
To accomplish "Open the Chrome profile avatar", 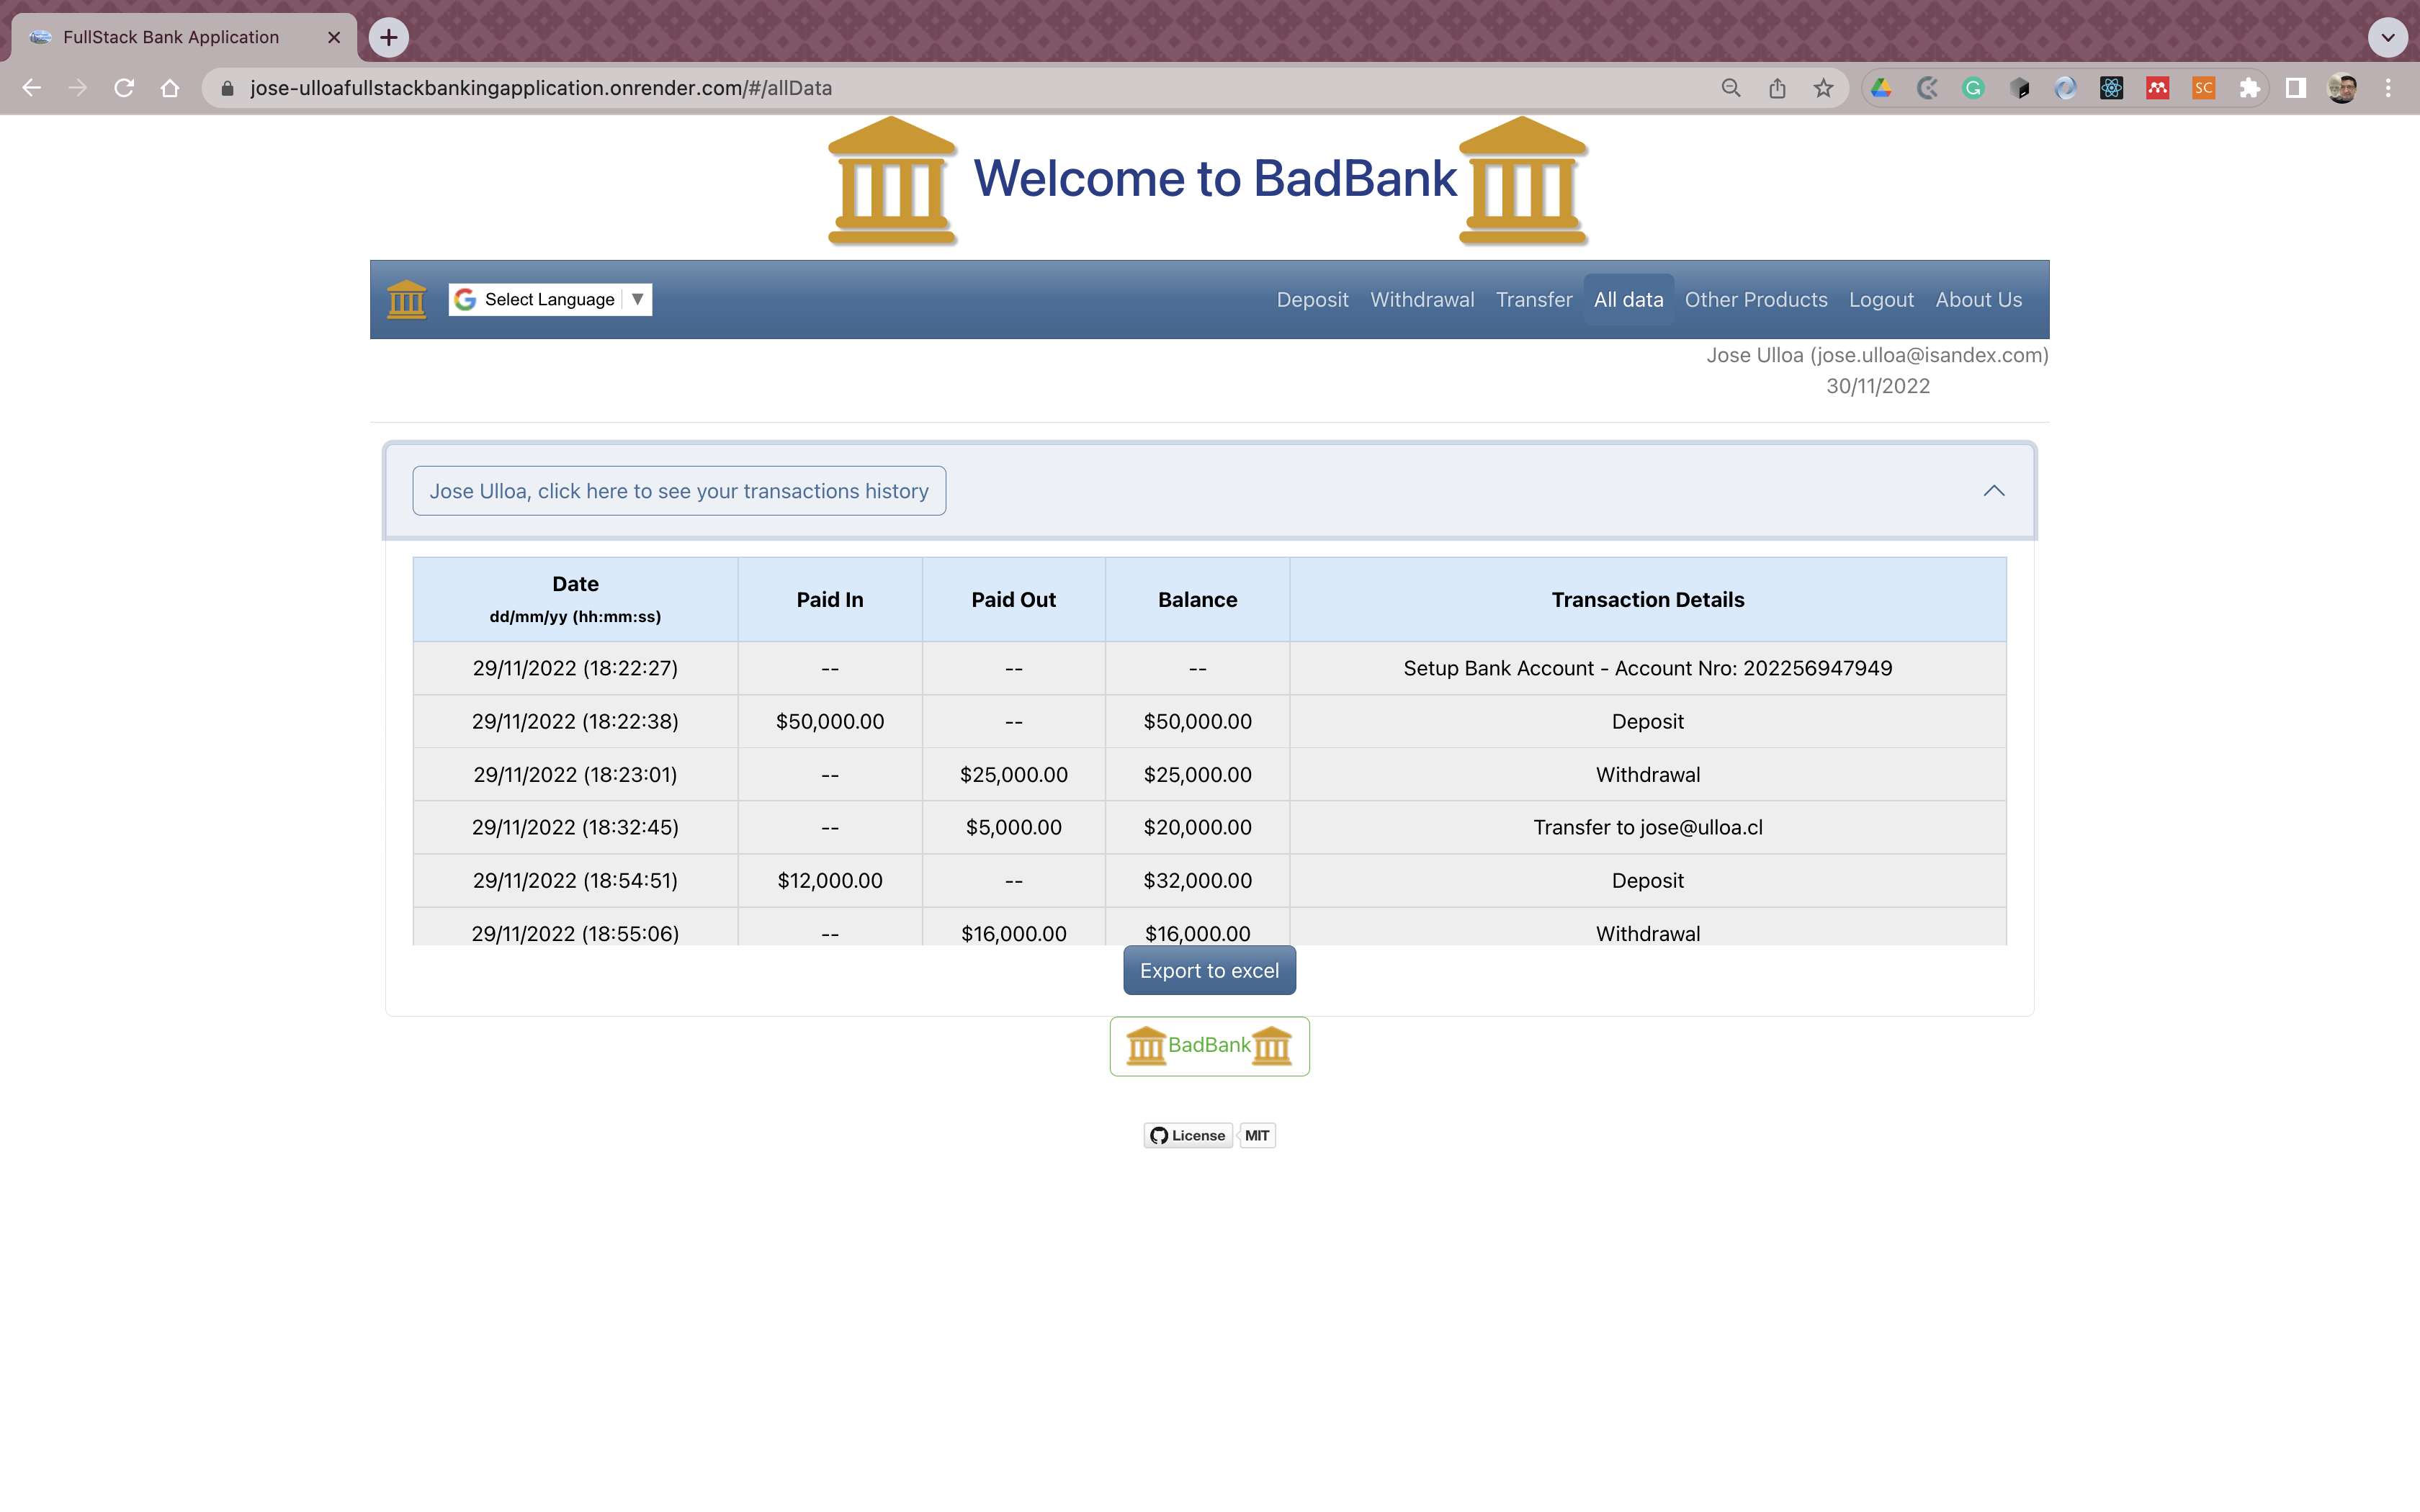I will 2342,88.
